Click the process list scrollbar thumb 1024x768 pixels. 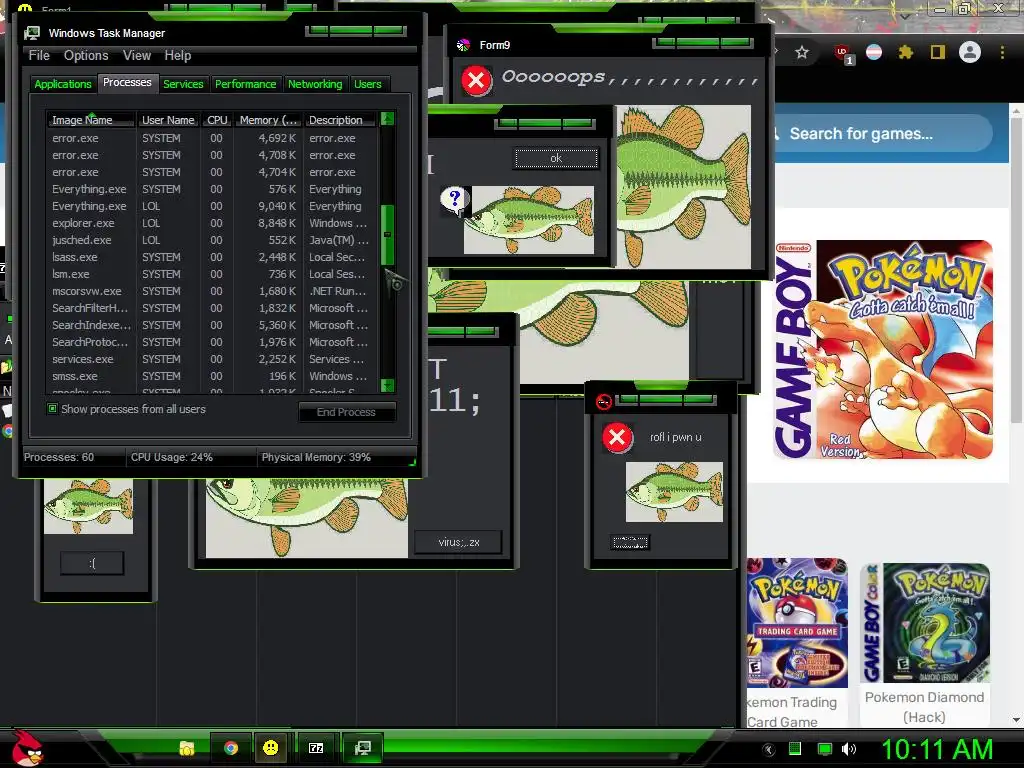click(387, 234)
